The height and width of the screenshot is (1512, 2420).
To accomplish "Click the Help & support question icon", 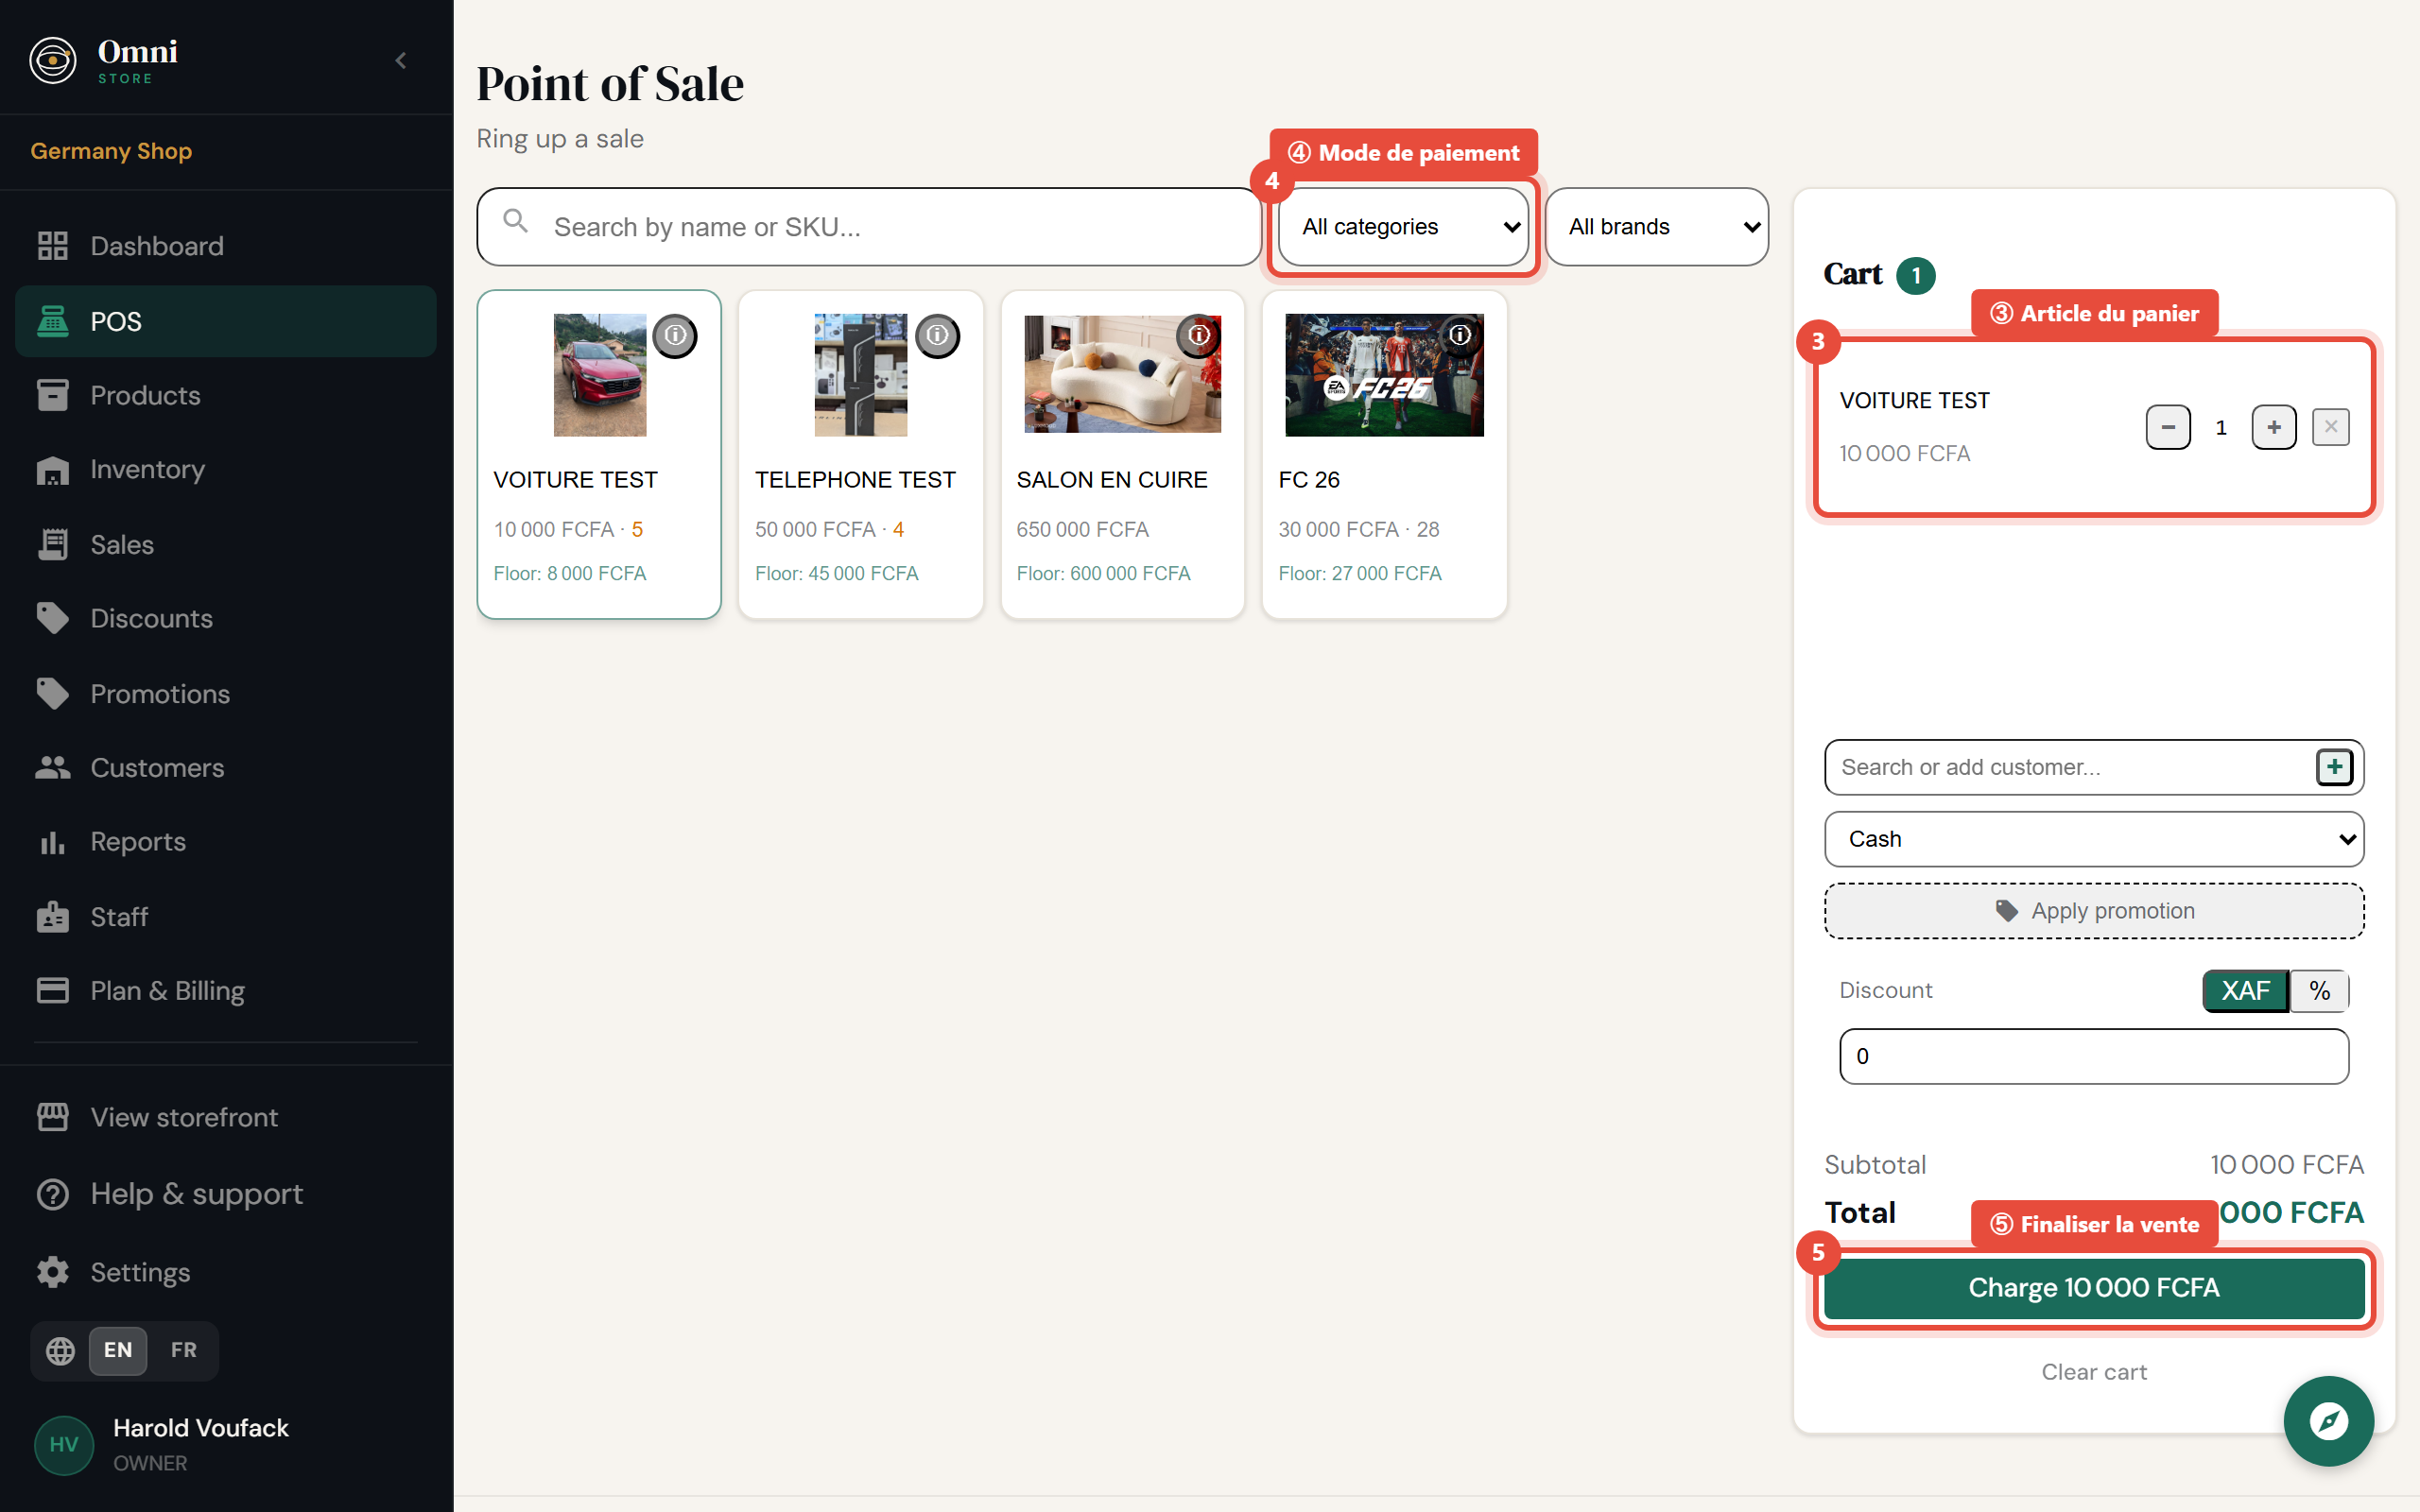I will tap(52, 1194).
